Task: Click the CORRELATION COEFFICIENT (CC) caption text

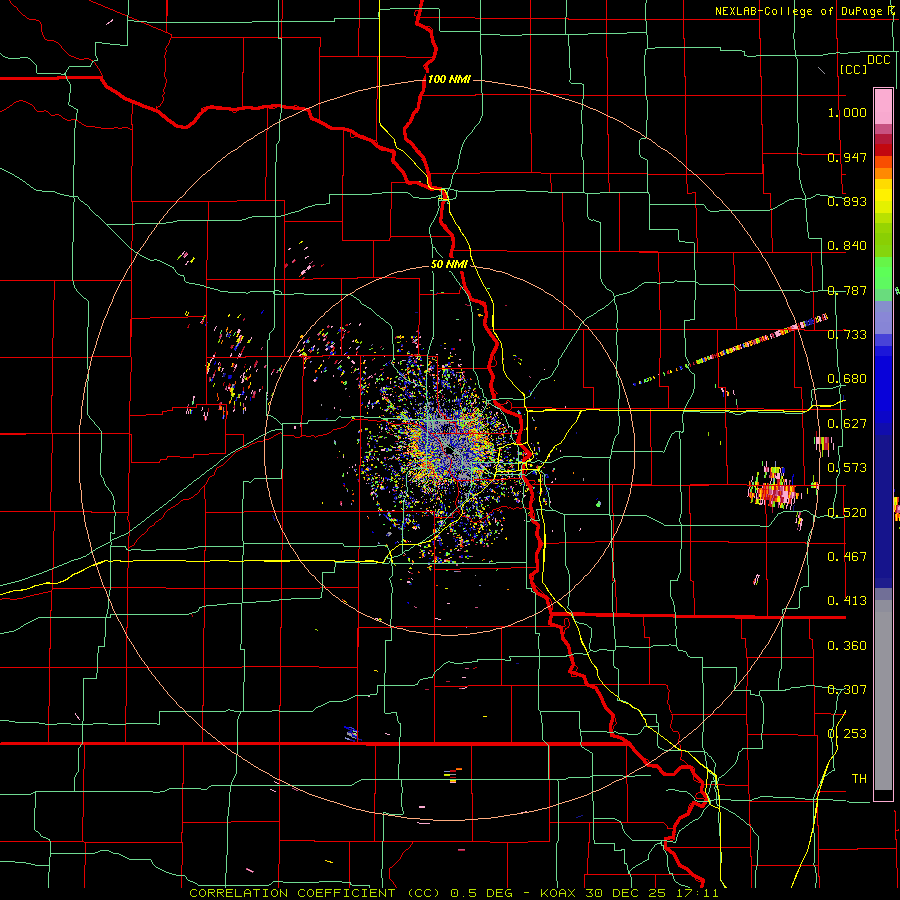Action: pyautogui.click(x=315, y=893)
